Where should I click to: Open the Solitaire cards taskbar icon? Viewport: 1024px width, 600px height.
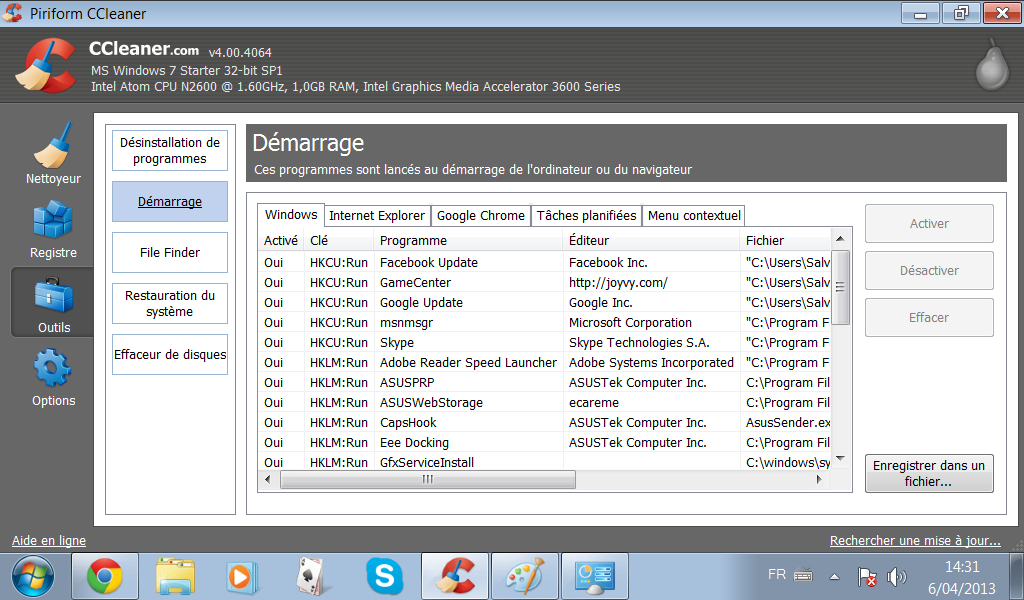311,576
